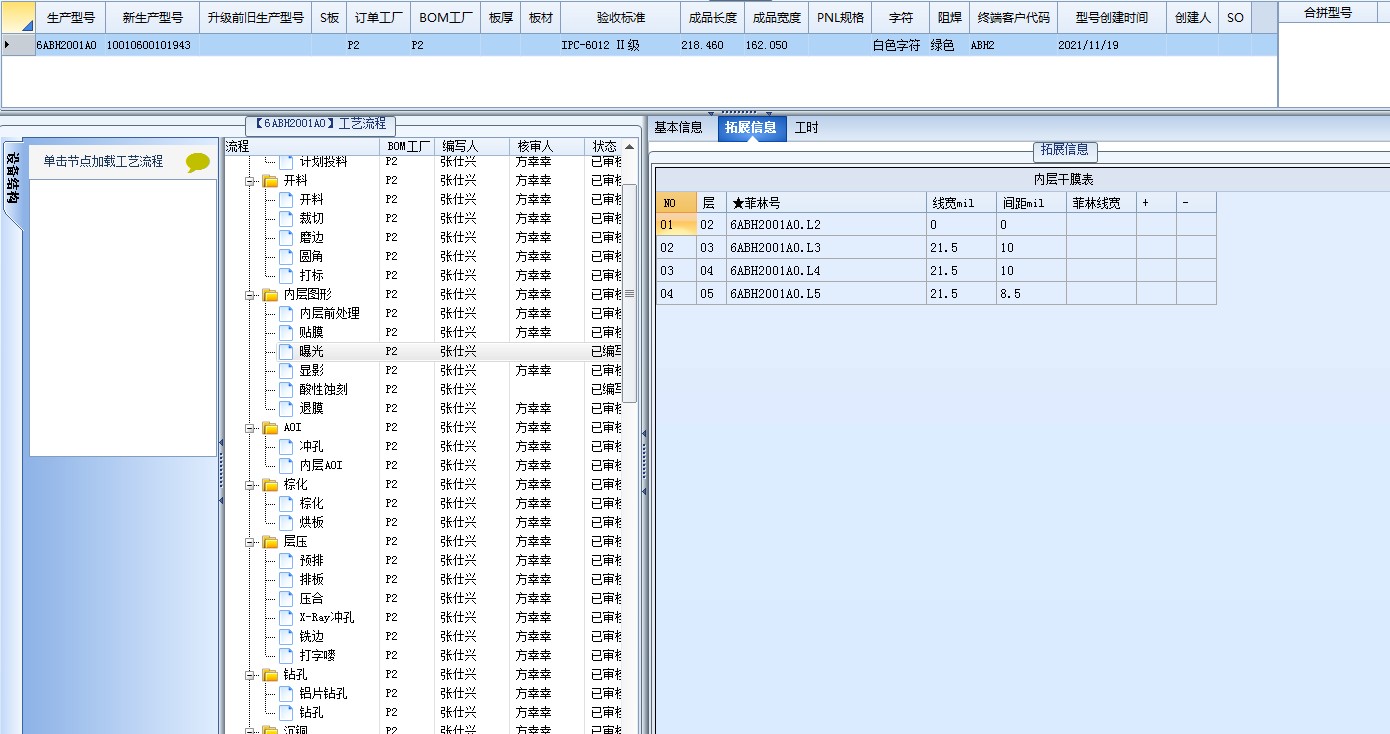Screen dimensions: 1390x734
Task: Click the 酸性蚀刻 document icon
Action: (x=286, y=389)
